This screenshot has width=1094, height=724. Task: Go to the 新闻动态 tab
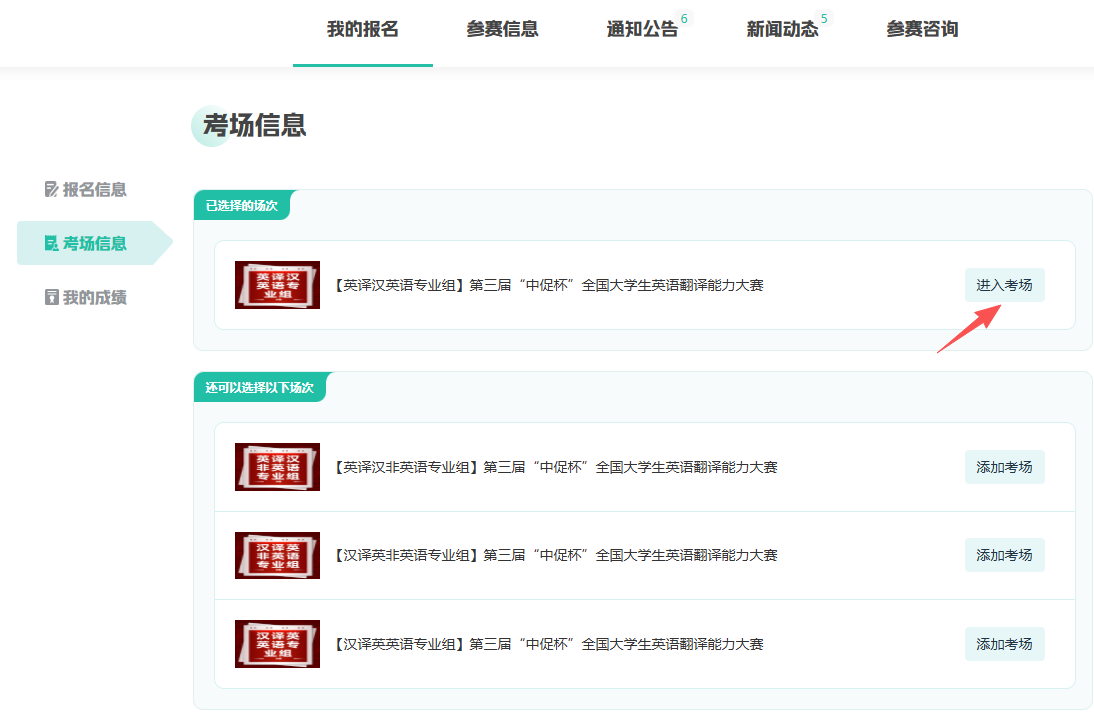click(782, 29)
